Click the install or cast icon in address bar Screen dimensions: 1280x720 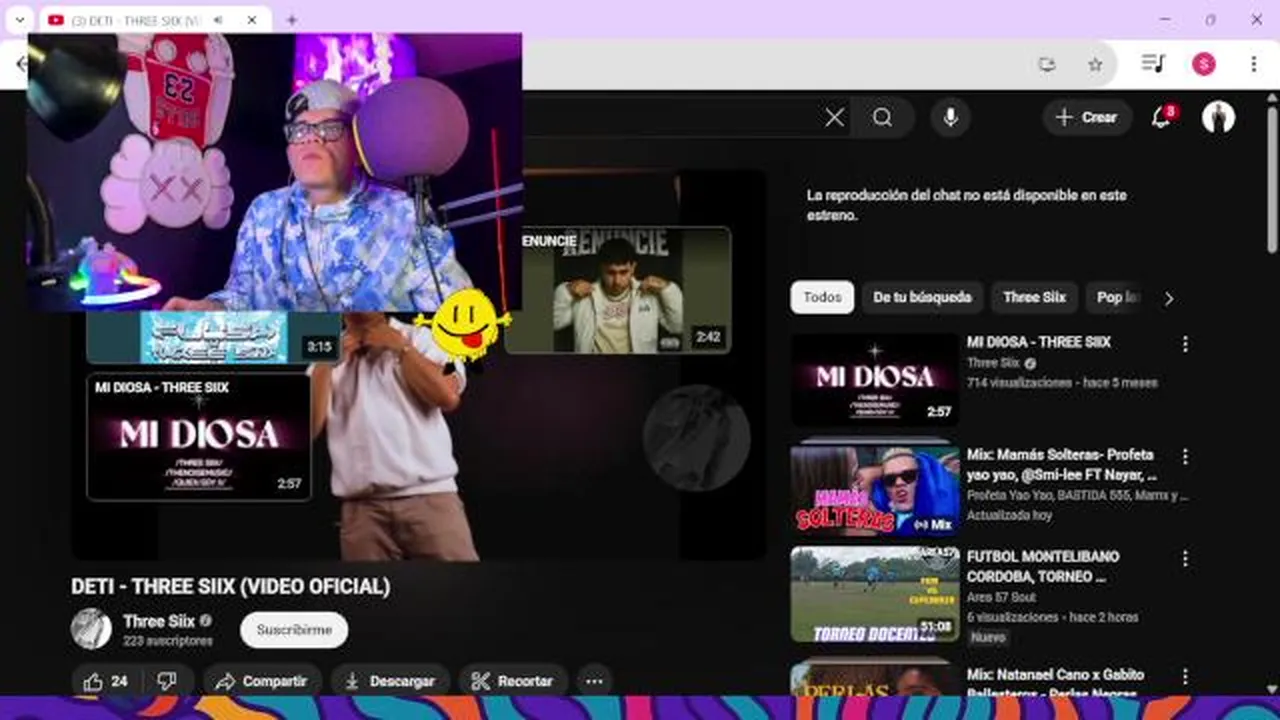[1047, 64]
